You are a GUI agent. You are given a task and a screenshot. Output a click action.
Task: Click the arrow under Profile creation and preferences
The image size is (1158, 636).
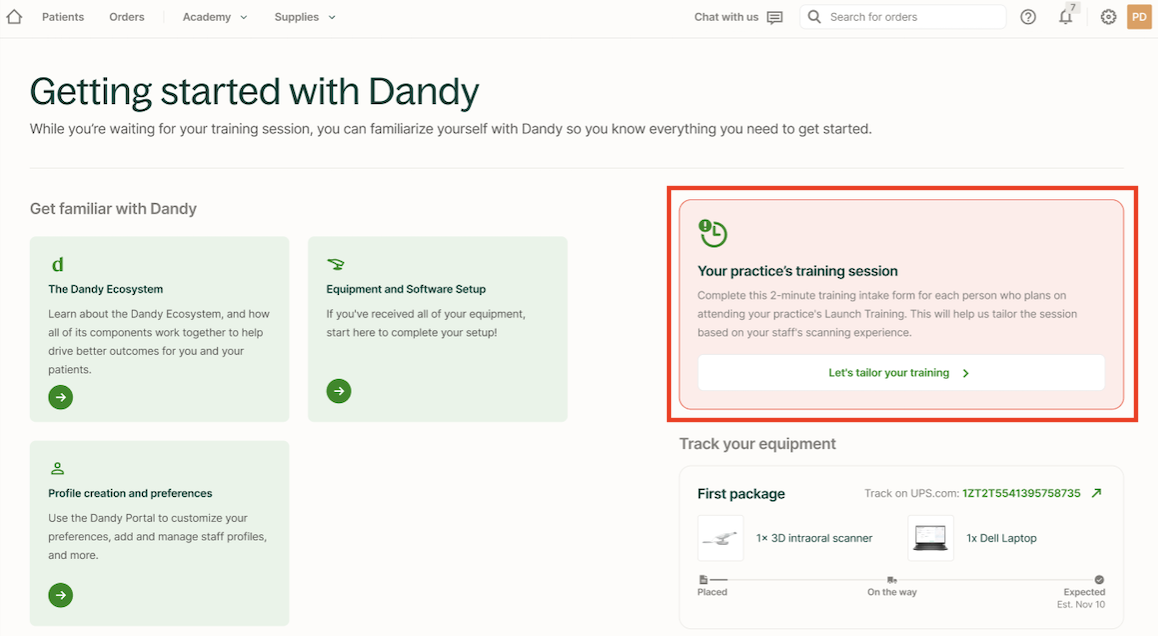(61, 596)
